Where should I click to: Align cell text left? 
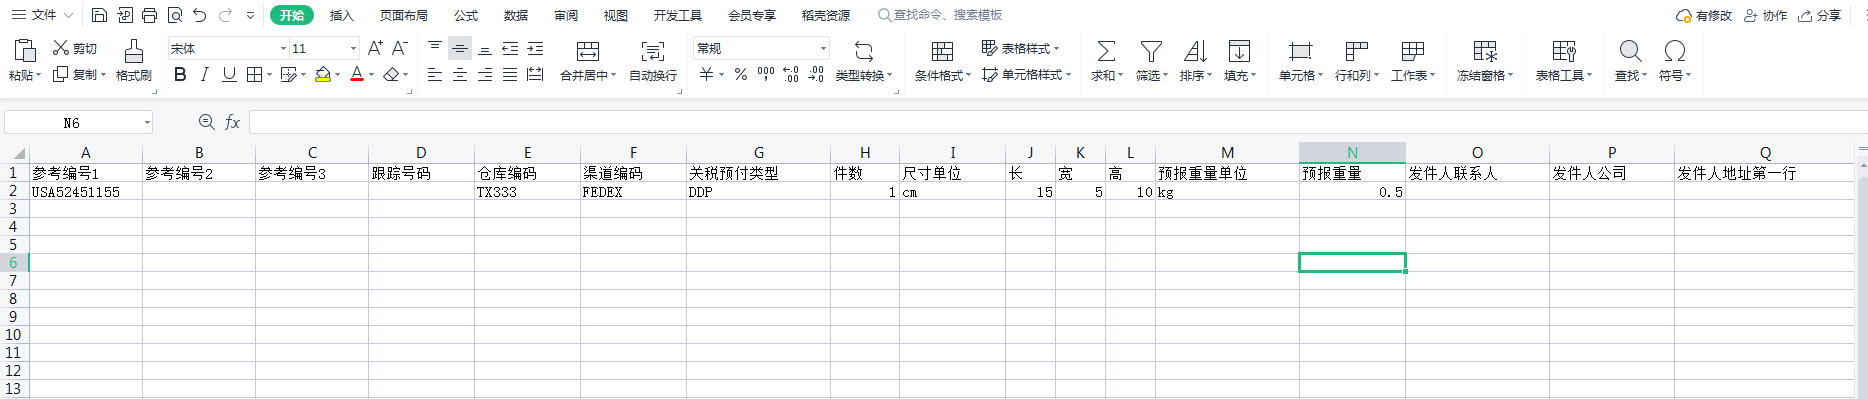point(435,75)
